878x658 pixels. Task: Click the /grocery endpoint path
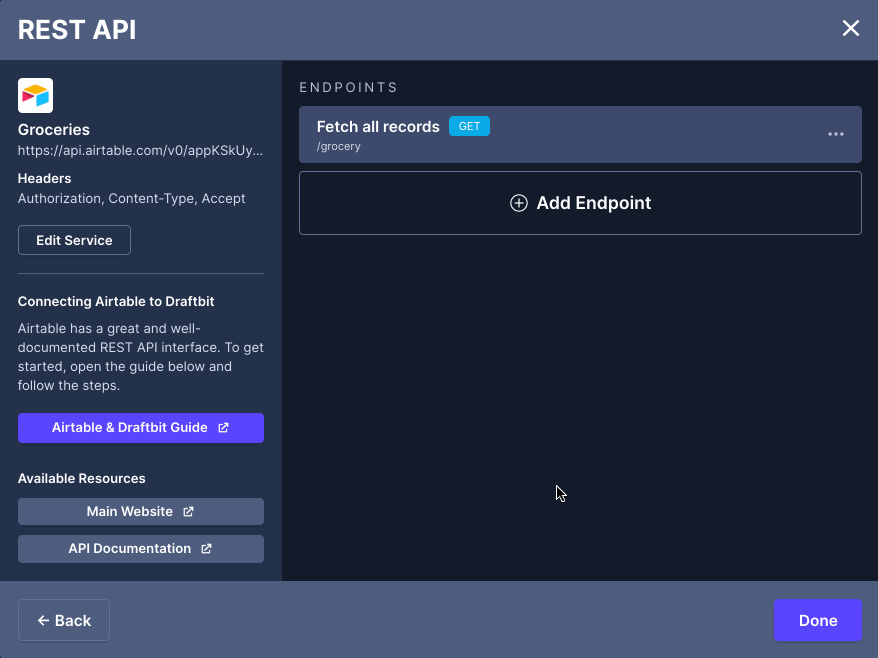coord(339,147)
